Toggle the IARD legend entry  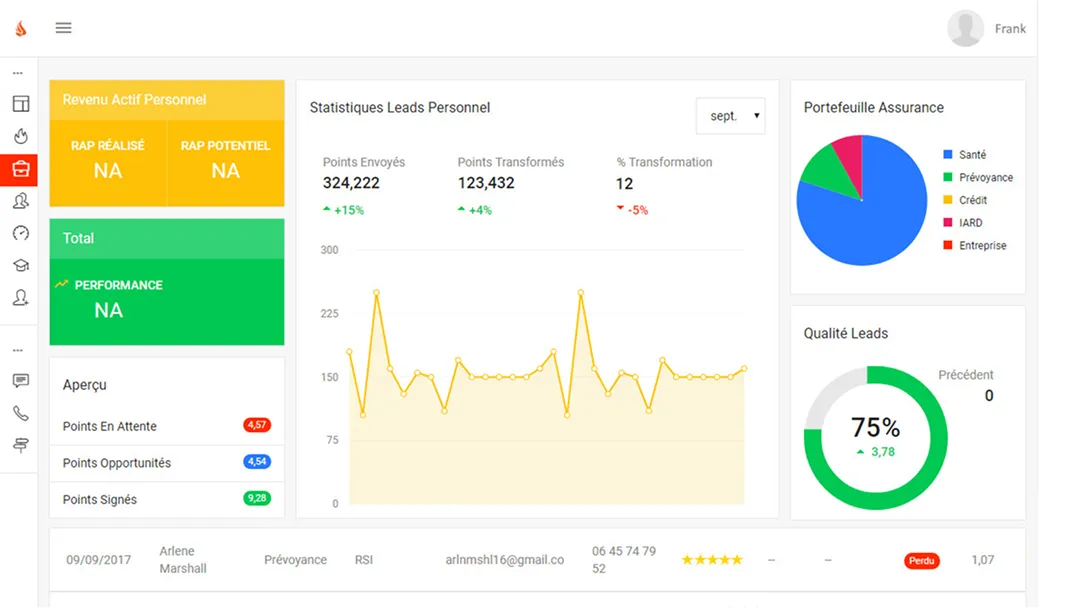click(970, 223)
